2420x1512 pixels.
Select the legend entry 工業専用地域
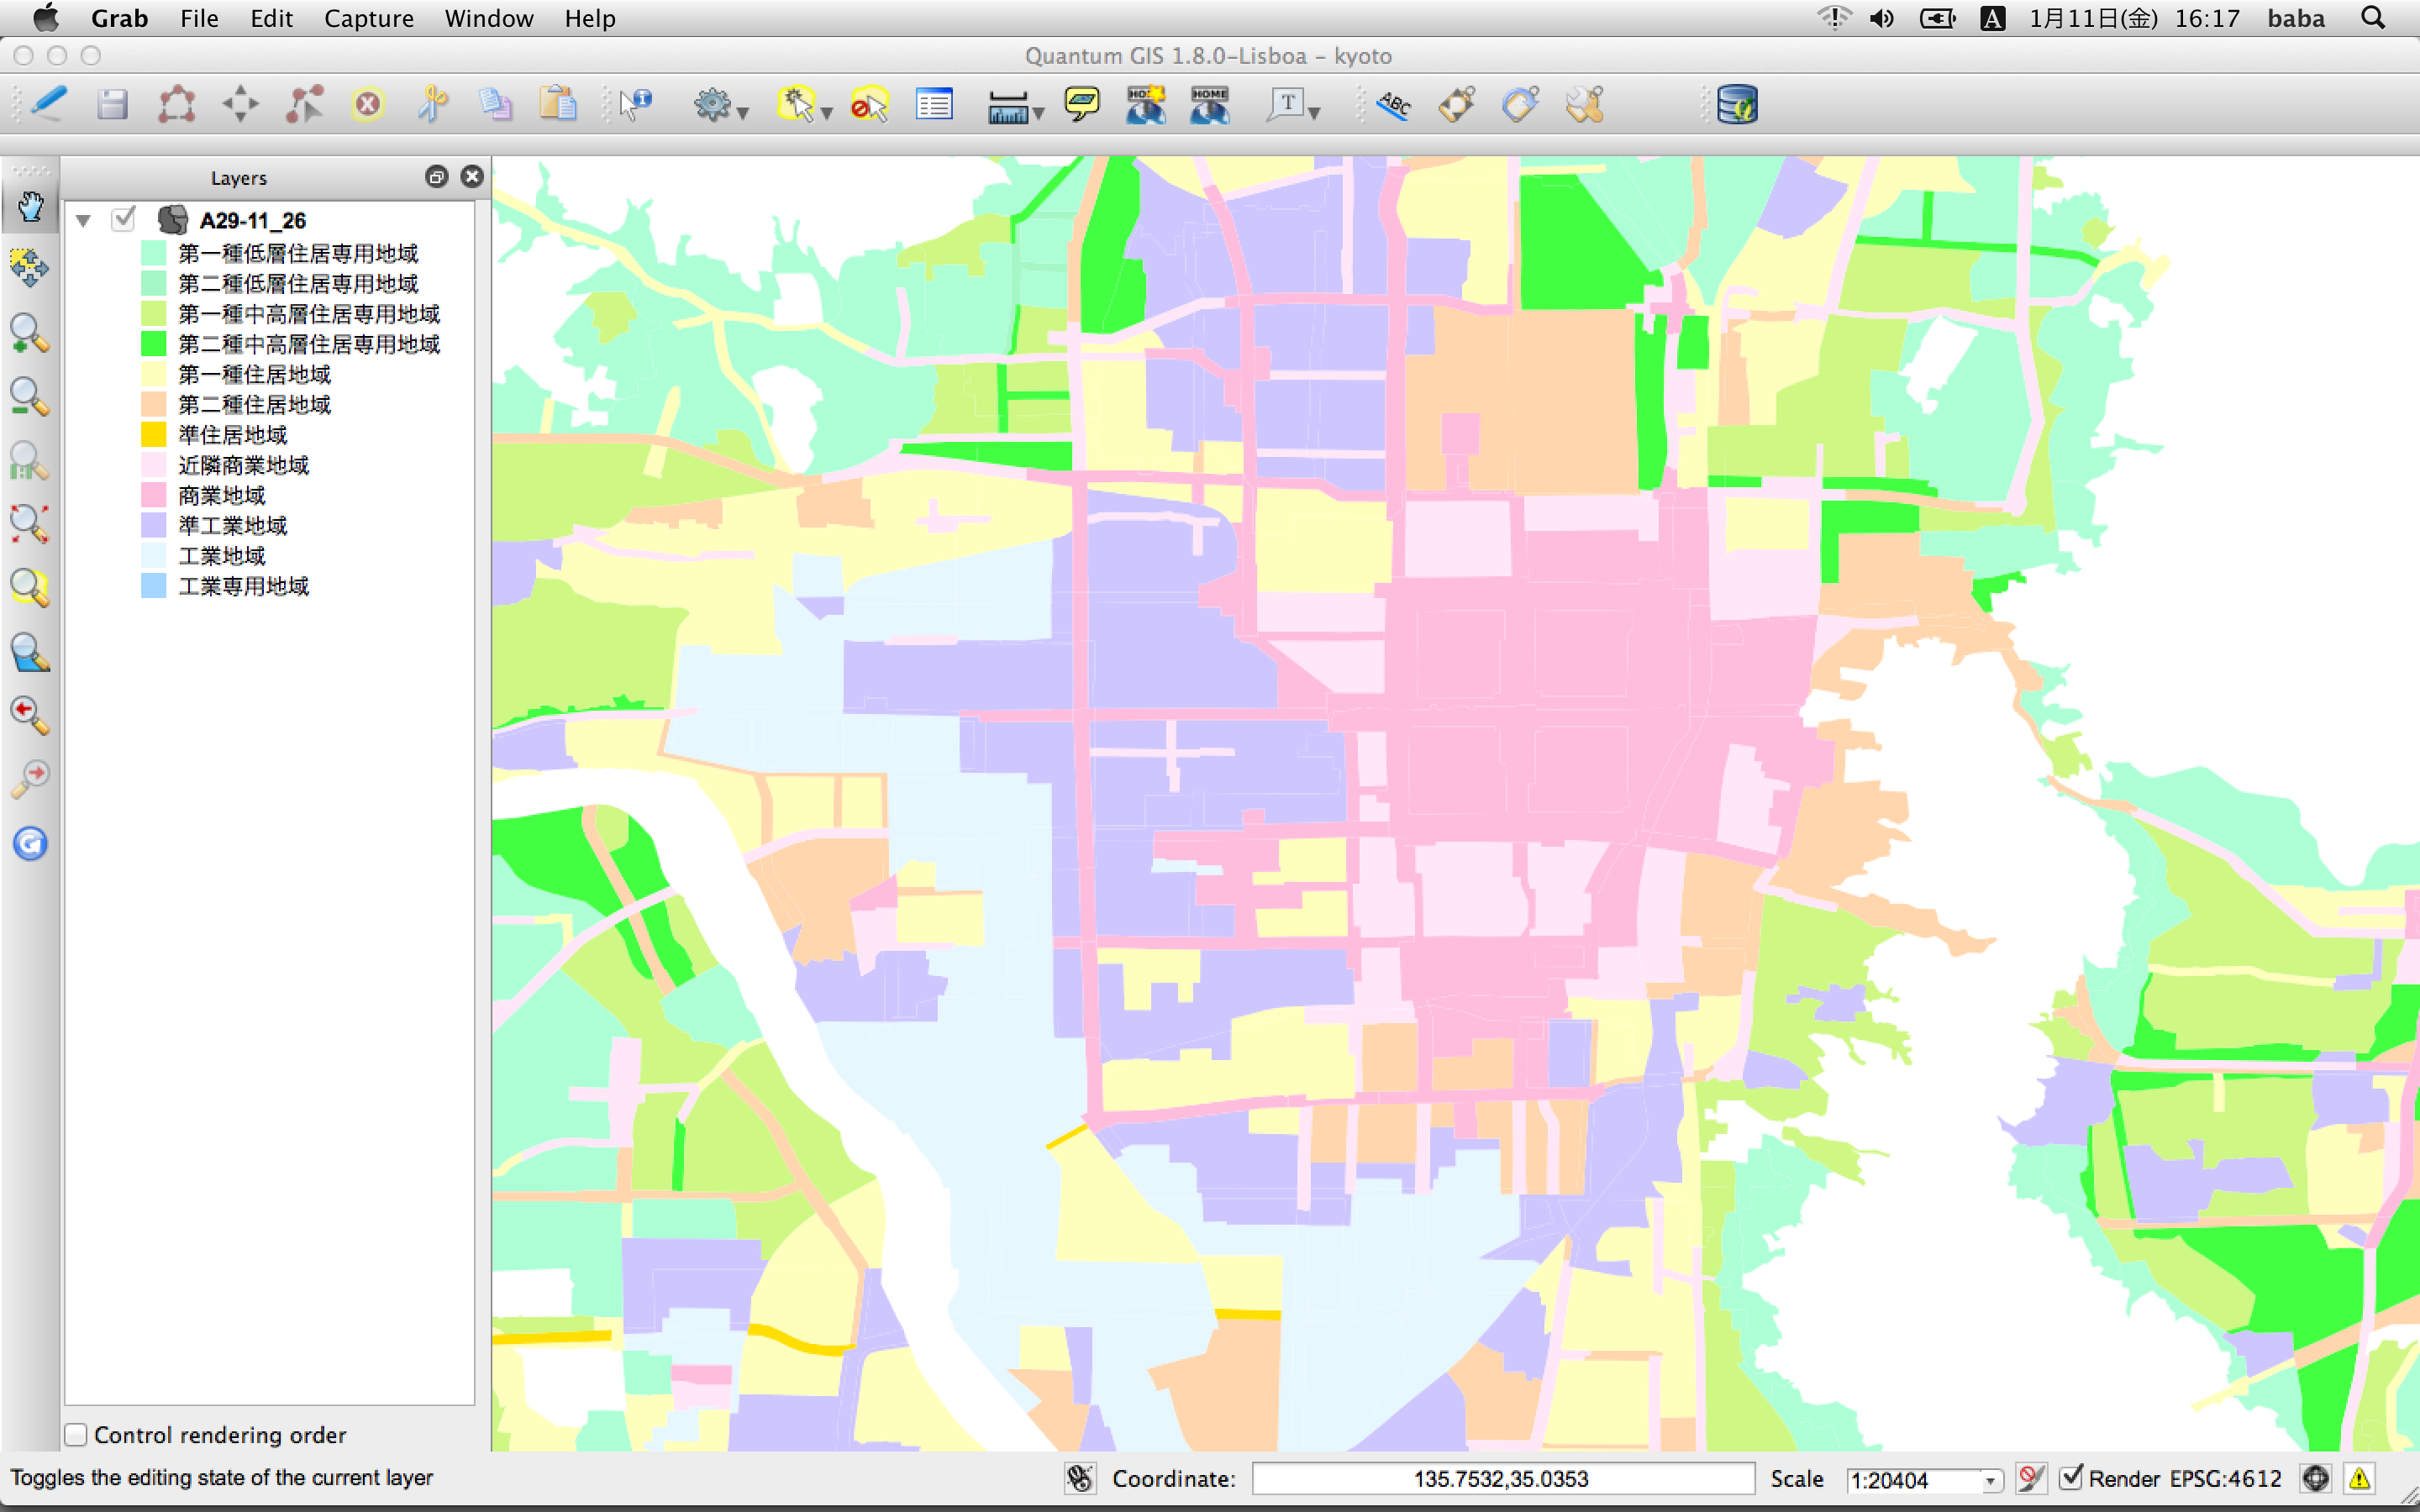(243, 586)
